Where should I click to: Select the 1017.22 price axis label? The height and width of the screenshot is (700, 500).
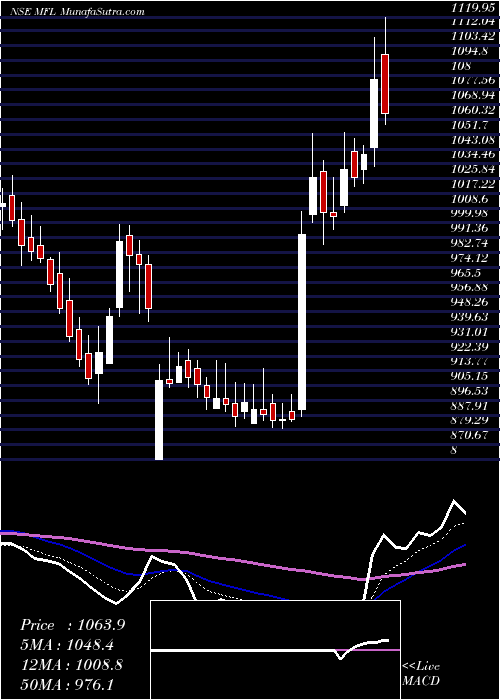473,183
